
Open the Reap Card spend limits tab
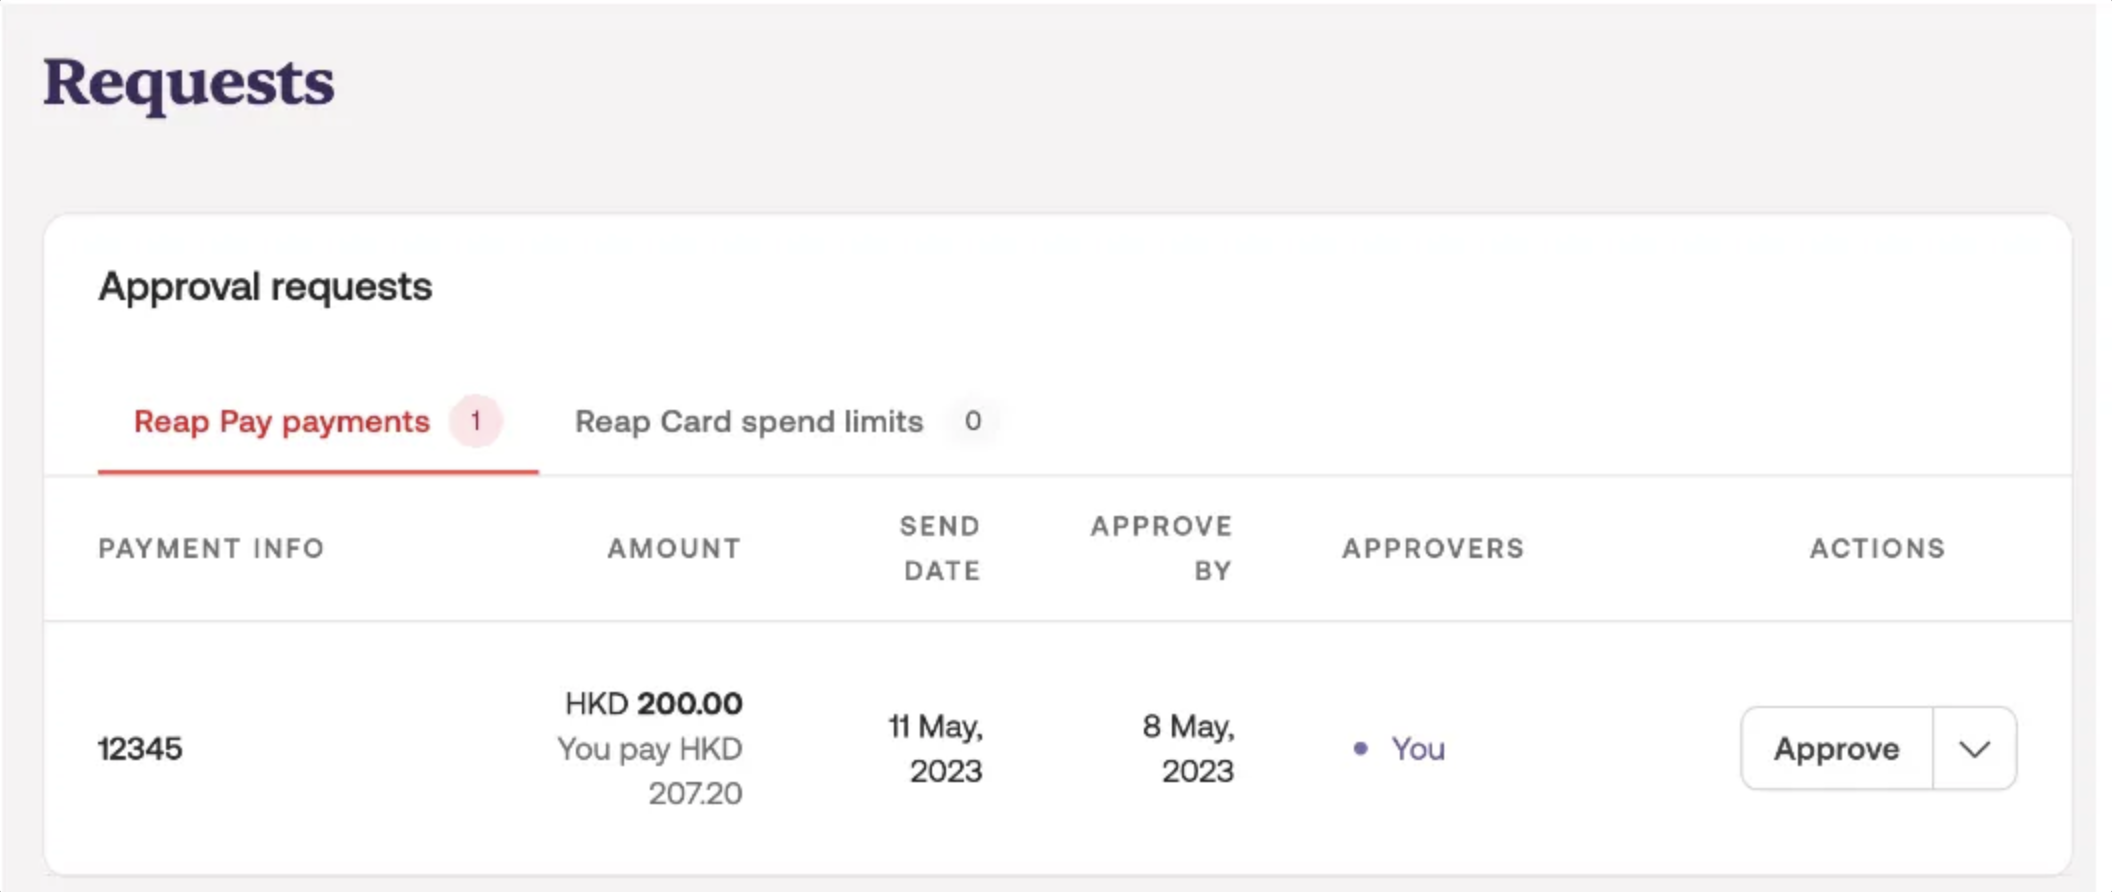[748, 422]
